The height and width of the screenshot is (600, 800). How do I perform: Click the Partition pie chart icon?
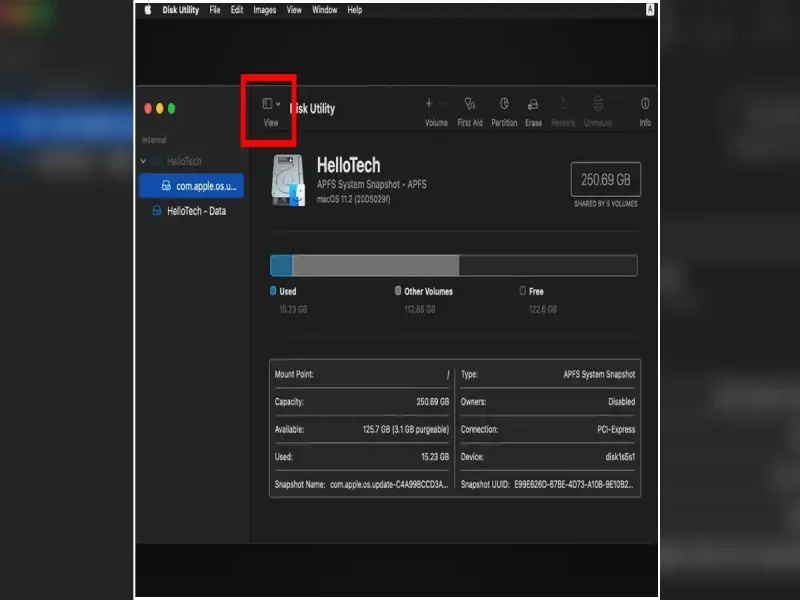(504, 104)
